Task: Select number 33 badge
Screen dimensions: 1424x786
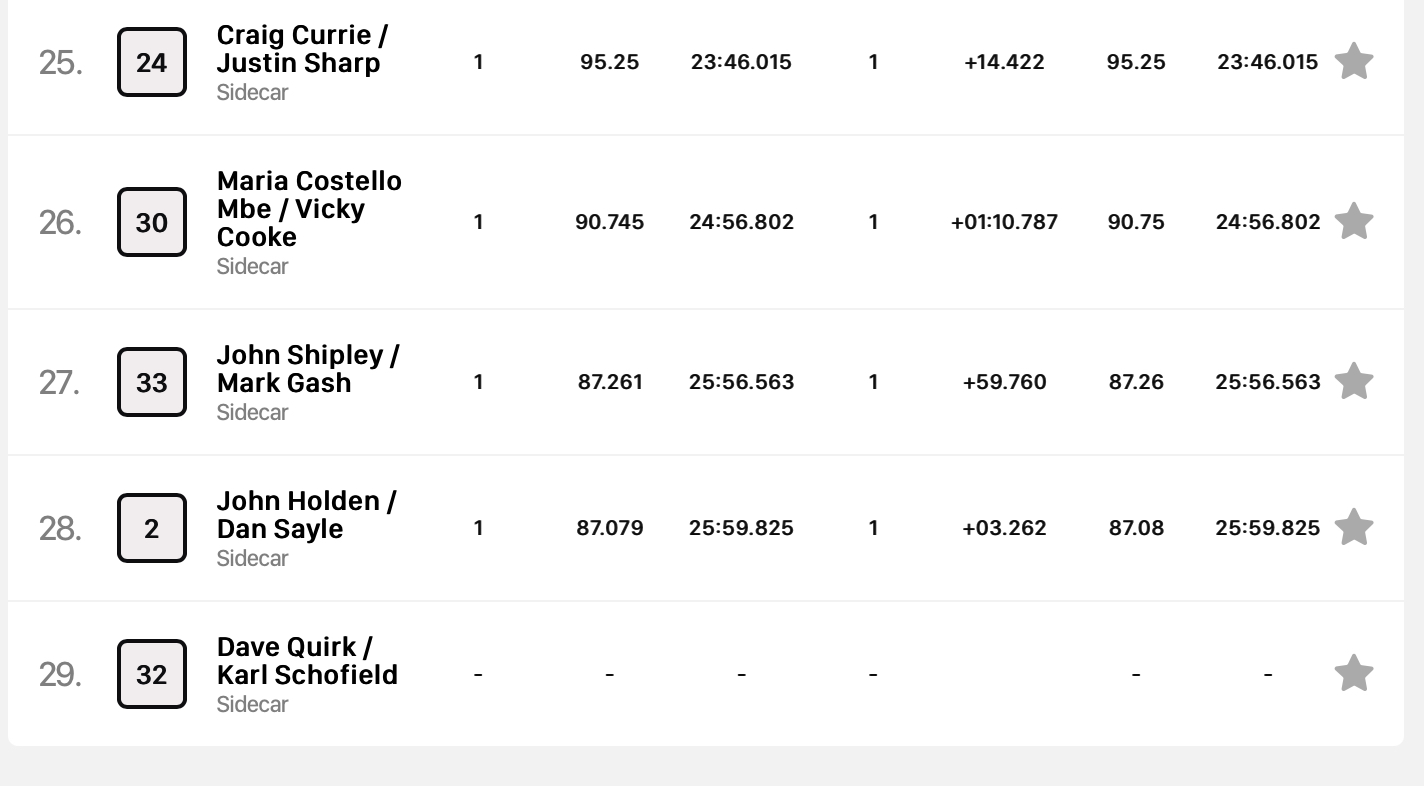Action: tap(152, 382)
